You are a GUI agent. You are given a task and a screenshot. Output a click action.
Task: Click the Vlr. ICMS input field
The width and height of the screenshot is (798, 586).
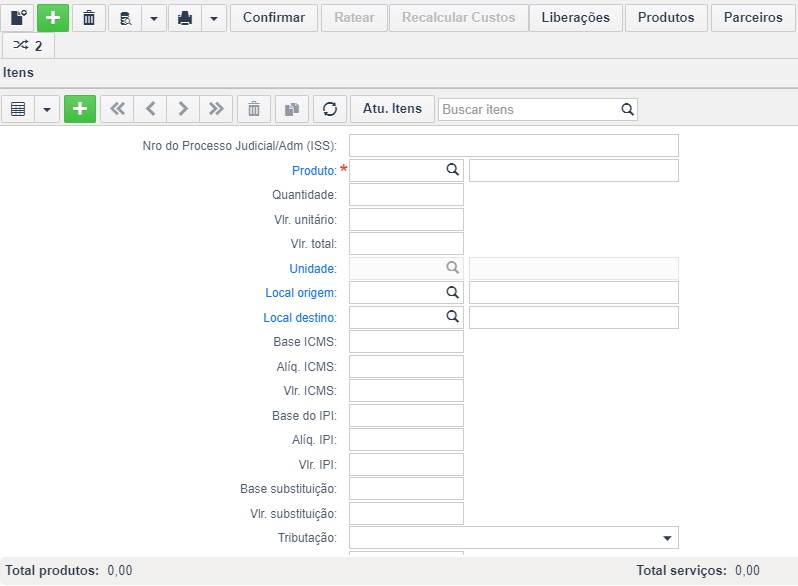click(x=406, y=390)
